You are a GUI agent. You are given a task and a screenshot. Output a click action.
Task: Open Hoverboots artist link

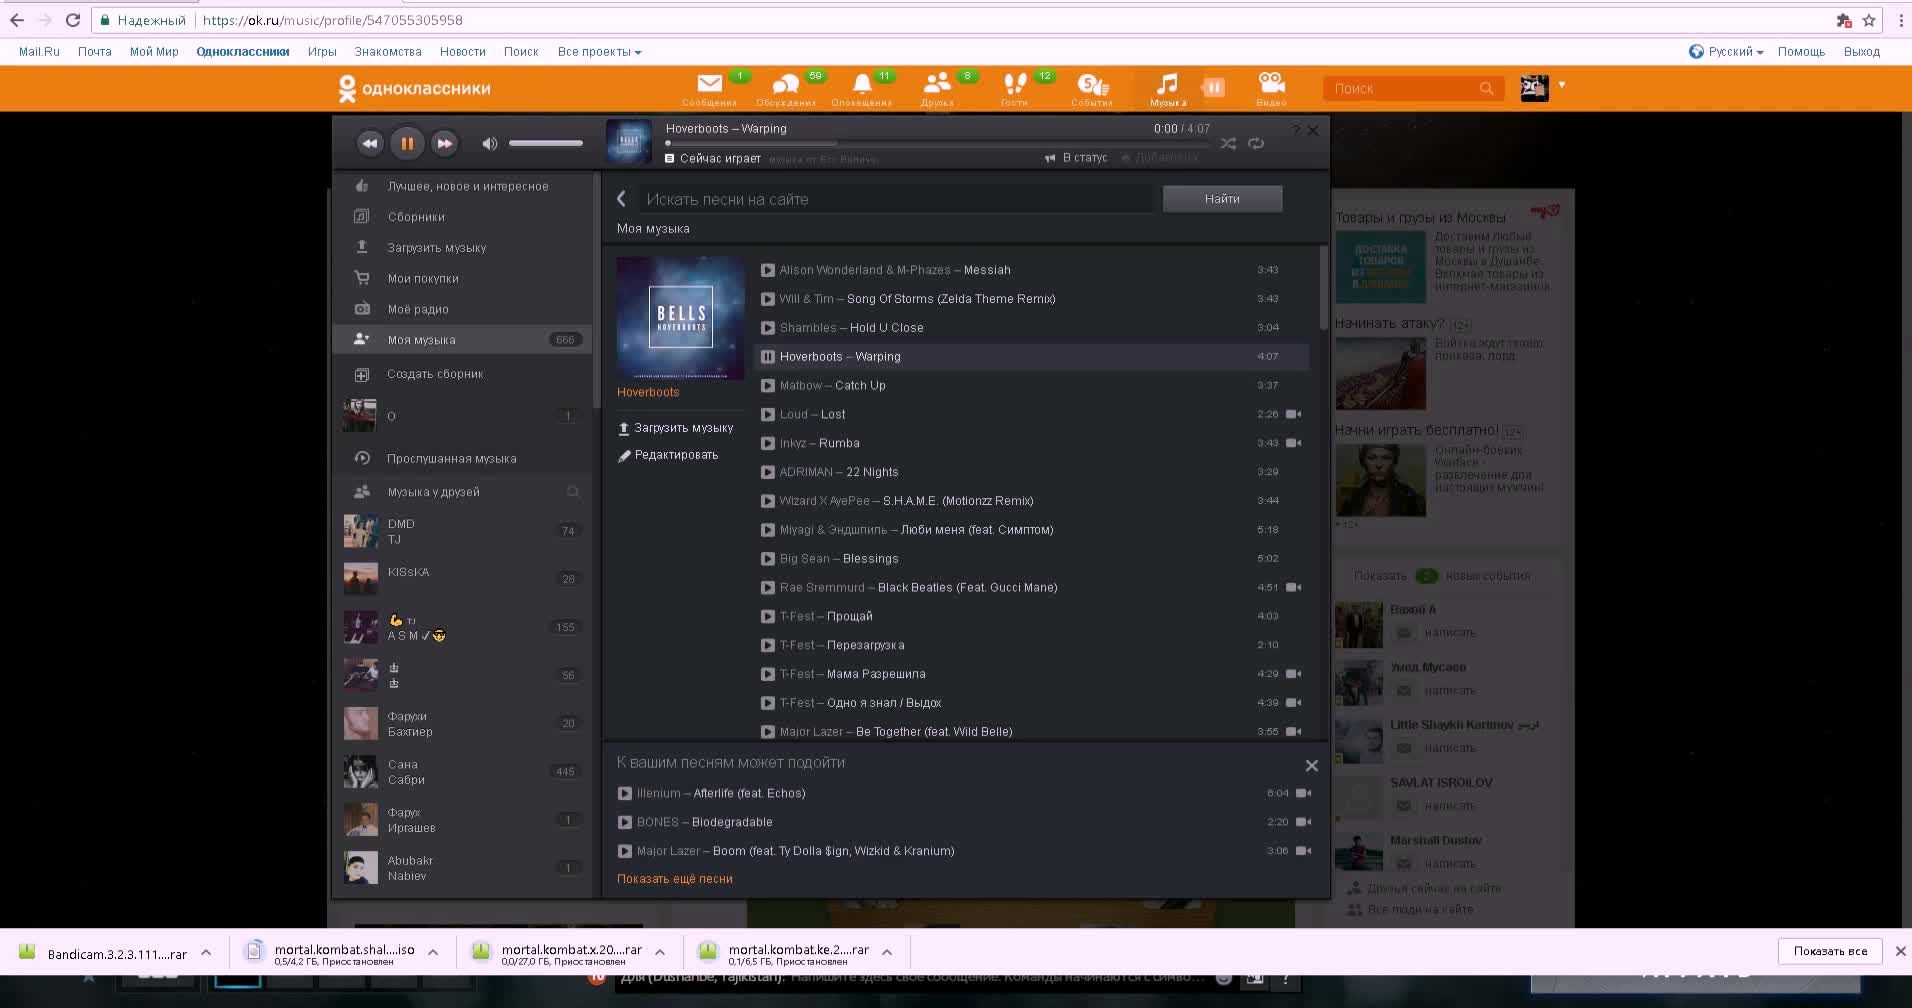point(648,392)
